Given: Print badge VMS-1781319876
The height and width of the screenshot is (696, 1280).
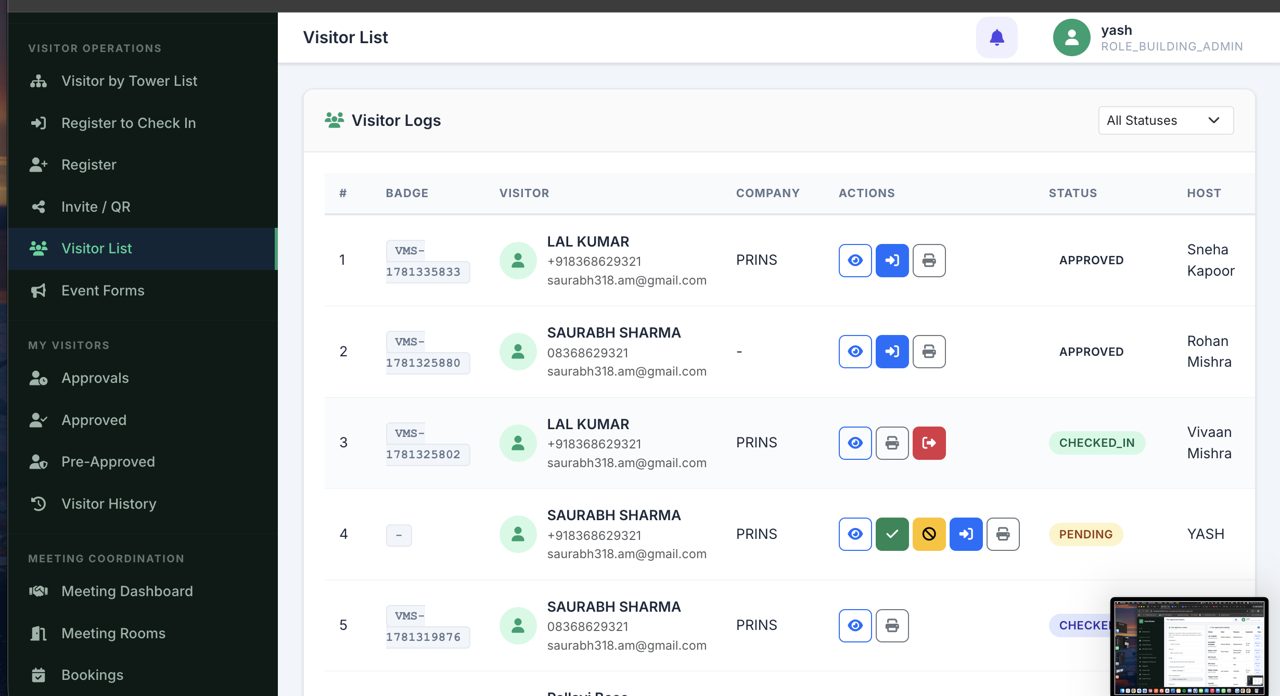Looking at the screenshot, I should point(892,626).
